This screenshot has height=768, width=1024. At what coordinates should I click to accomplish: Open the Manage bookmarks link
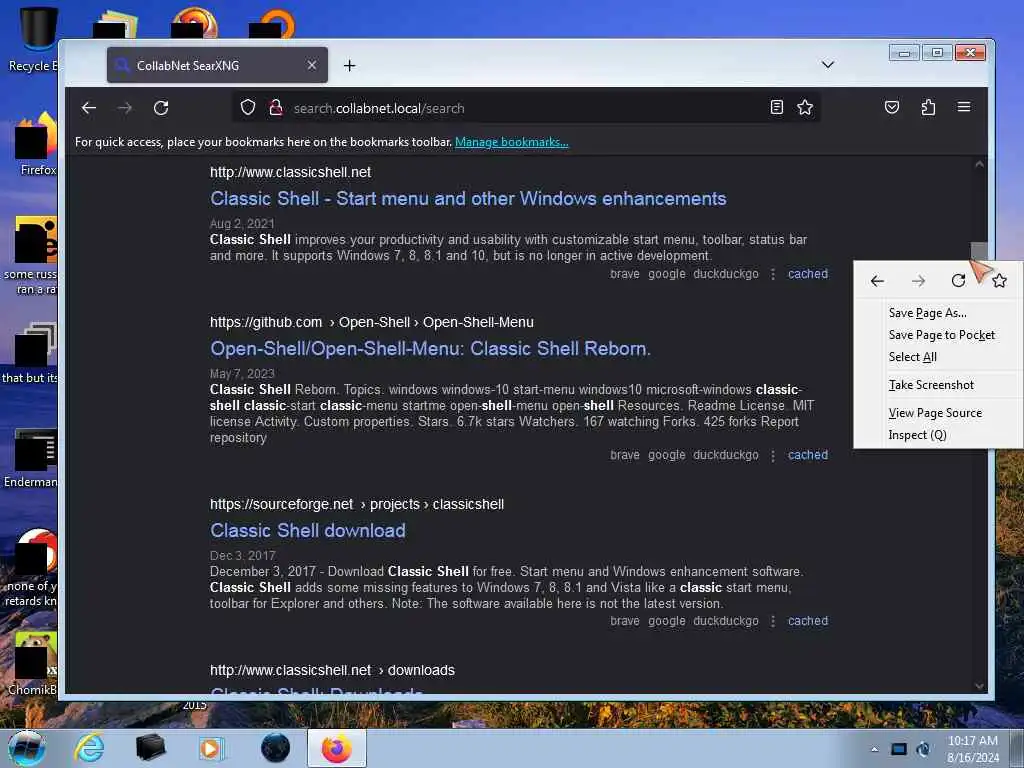[511, 142]
